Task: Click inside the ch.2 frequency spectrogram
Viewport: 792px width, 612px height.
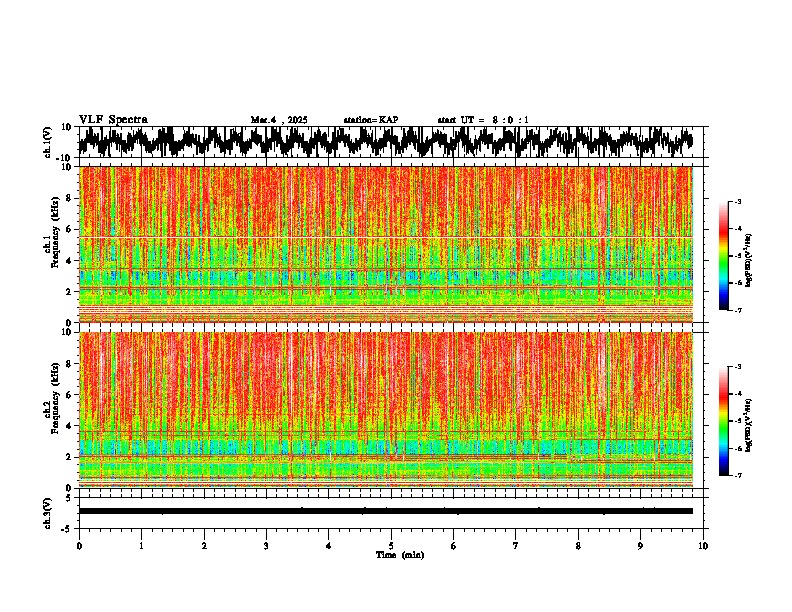Action: pyautogui.click(x=386, y=410)
